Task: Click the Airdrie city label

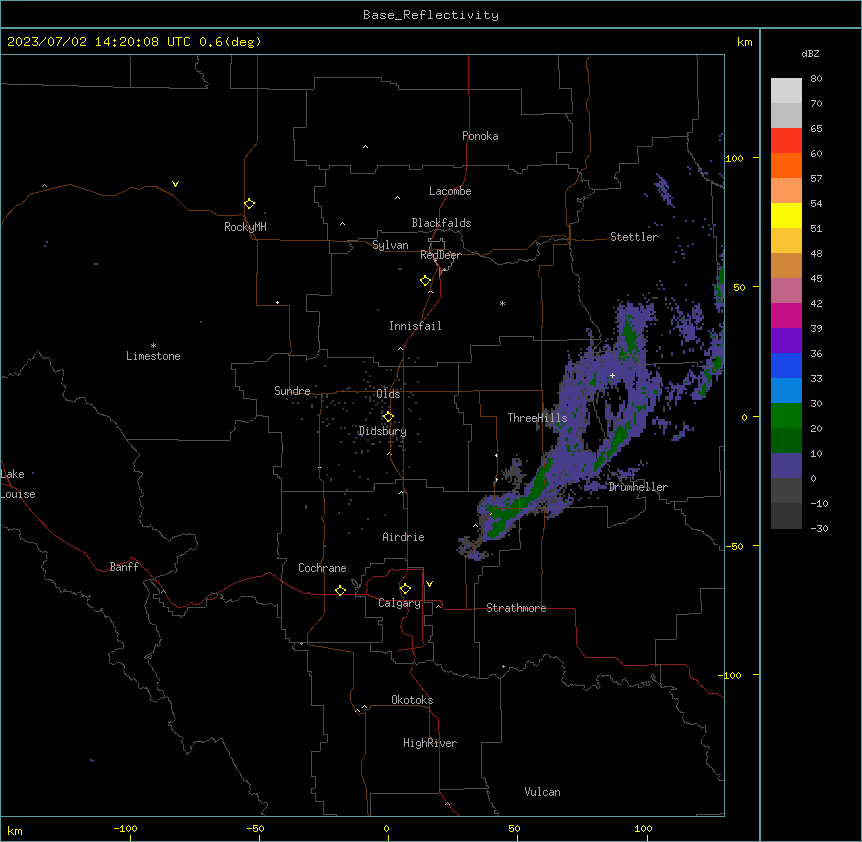Action: click(404, 537)
